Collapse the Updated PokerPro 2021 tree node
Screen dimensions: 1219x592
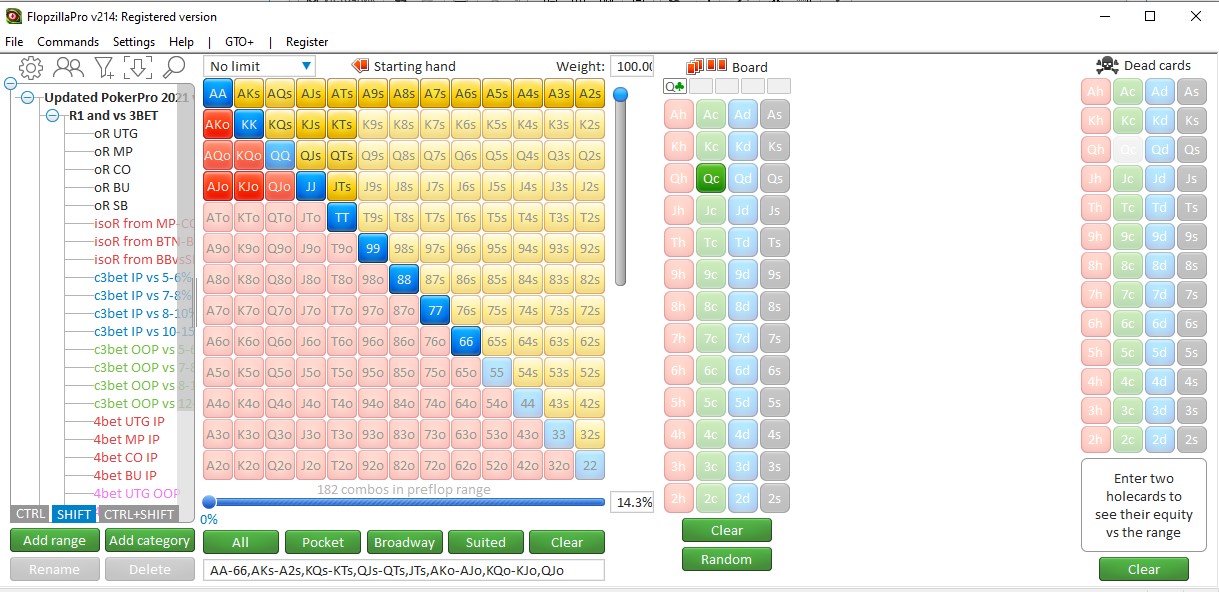point(29,98)
